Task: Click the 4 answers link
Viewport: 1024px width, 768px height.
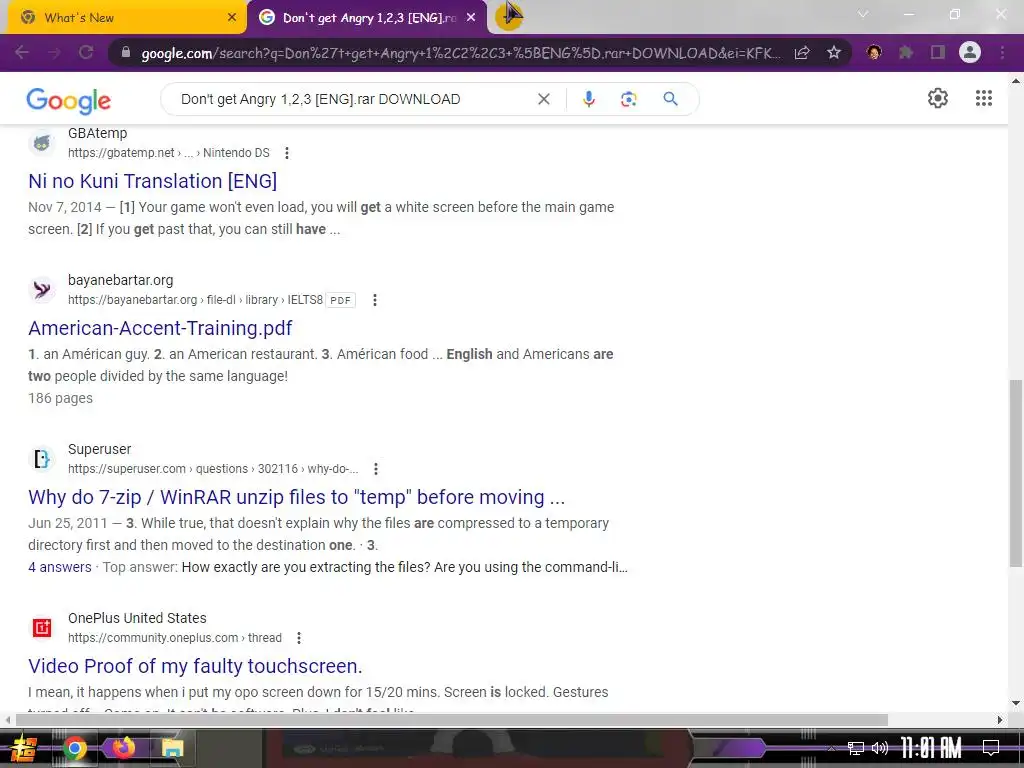Action: point(60,567)
